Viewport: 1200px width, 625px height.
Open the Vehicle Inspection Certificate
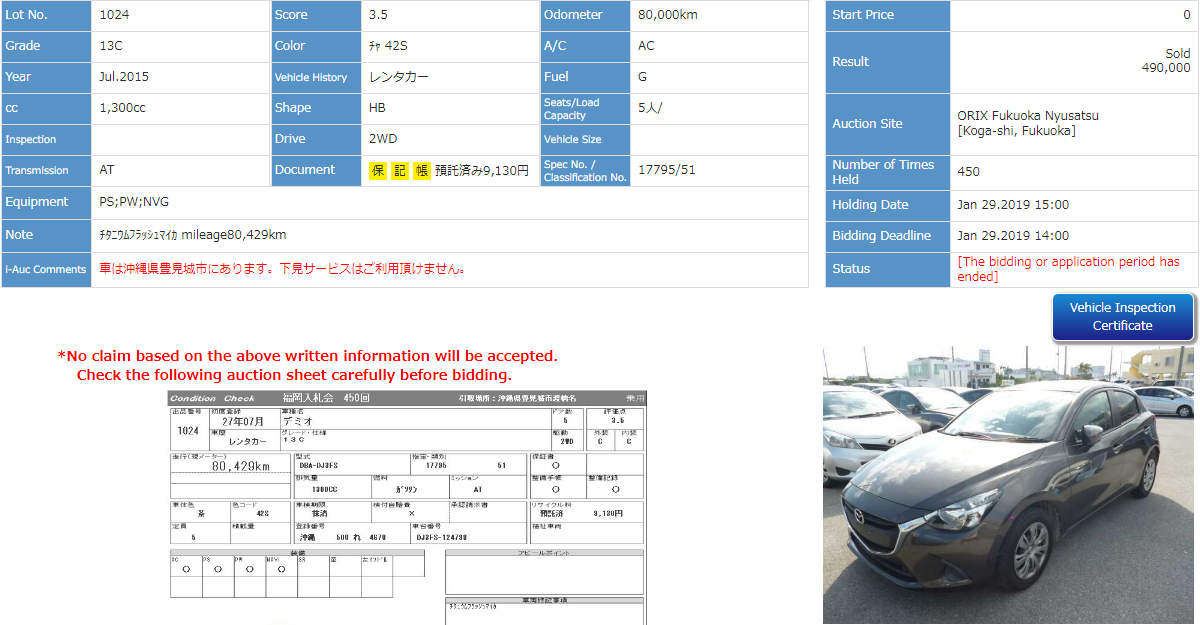(1122, 317)
